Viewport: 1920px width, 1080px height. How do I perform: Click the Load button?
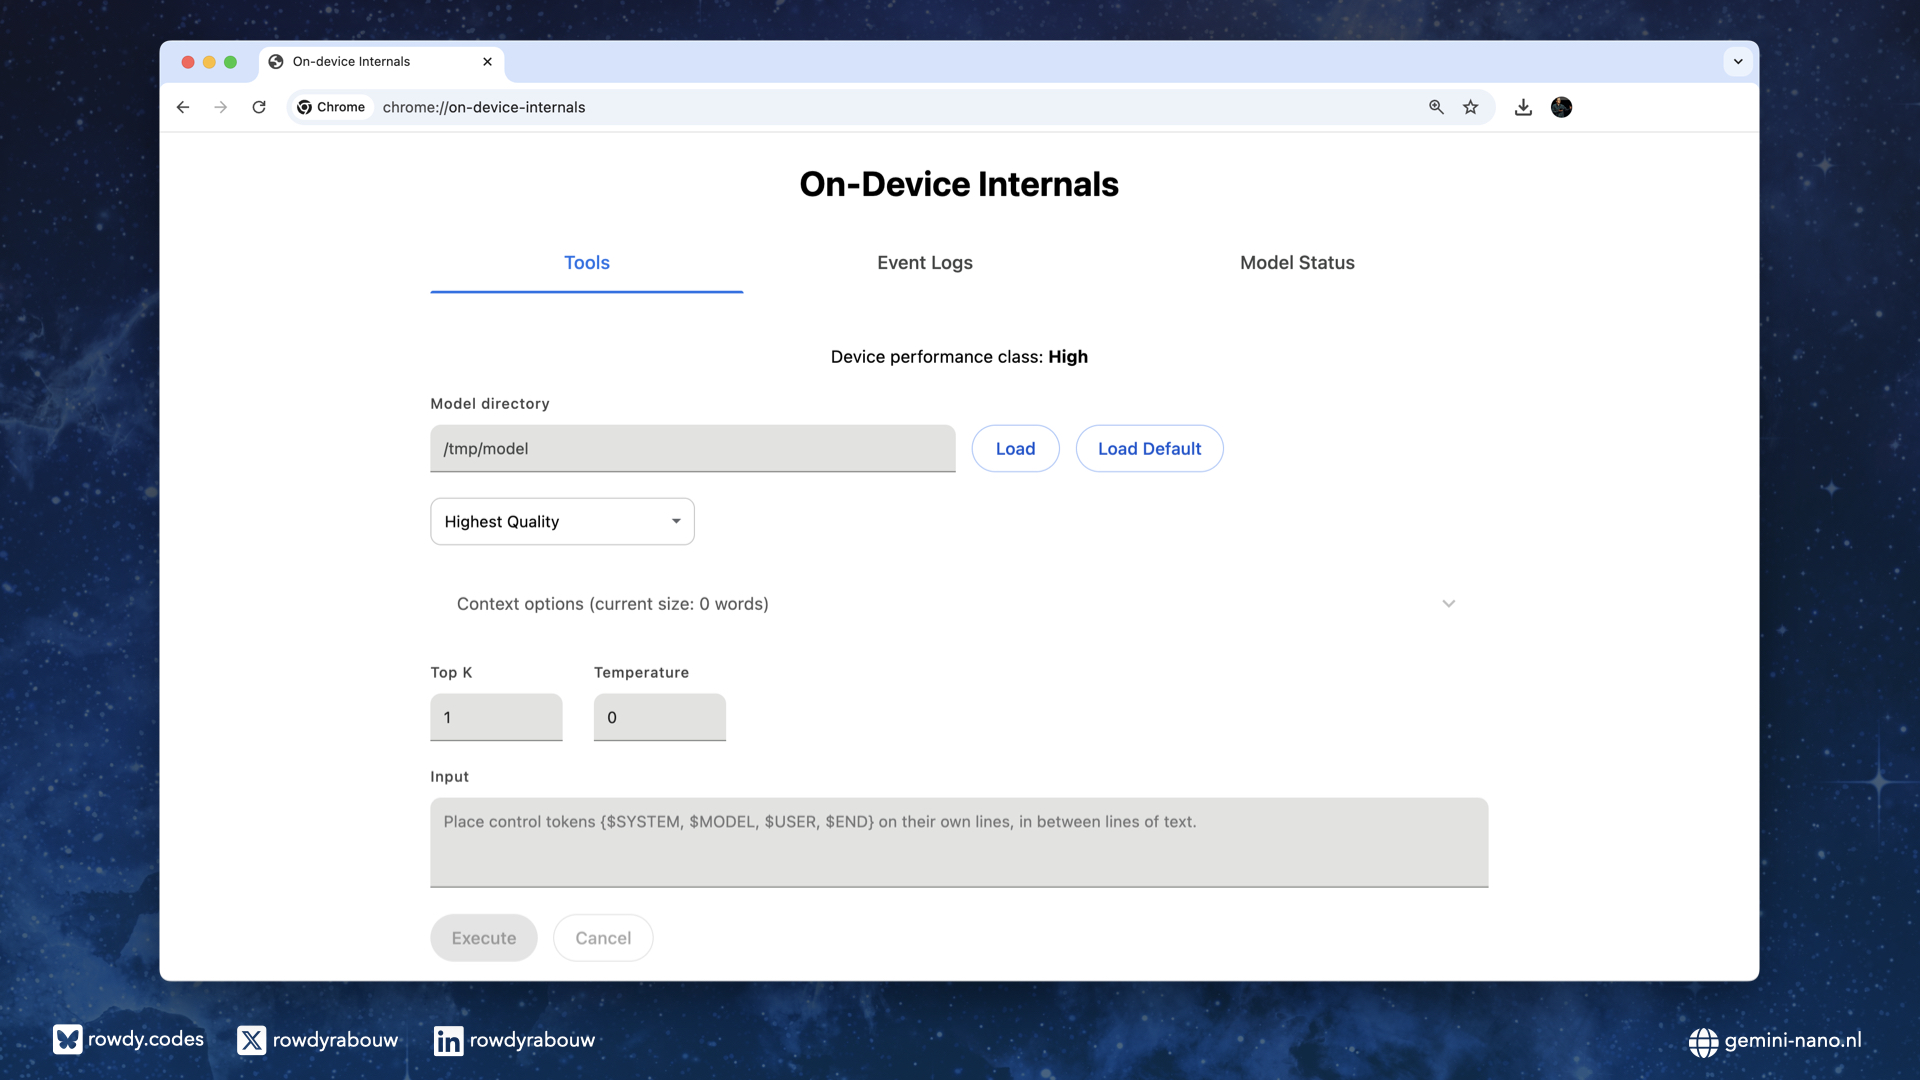pos(1015,449)
